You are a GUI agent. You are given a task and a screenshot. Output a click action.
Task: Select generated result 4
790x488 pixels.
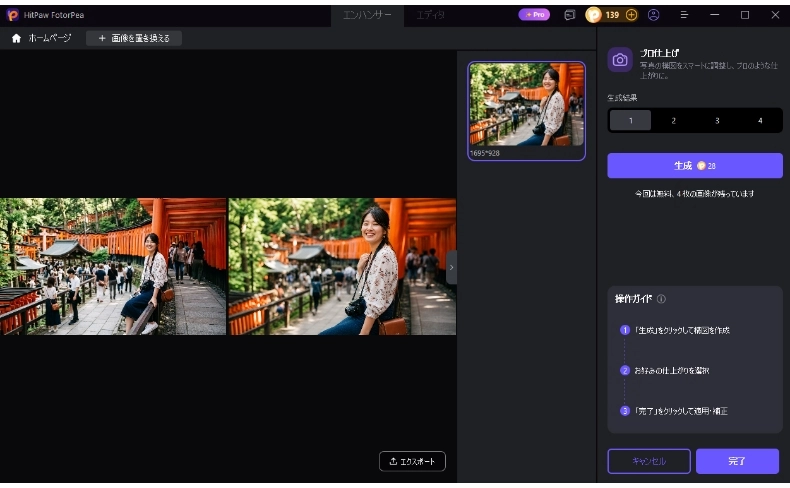[760, 120]
